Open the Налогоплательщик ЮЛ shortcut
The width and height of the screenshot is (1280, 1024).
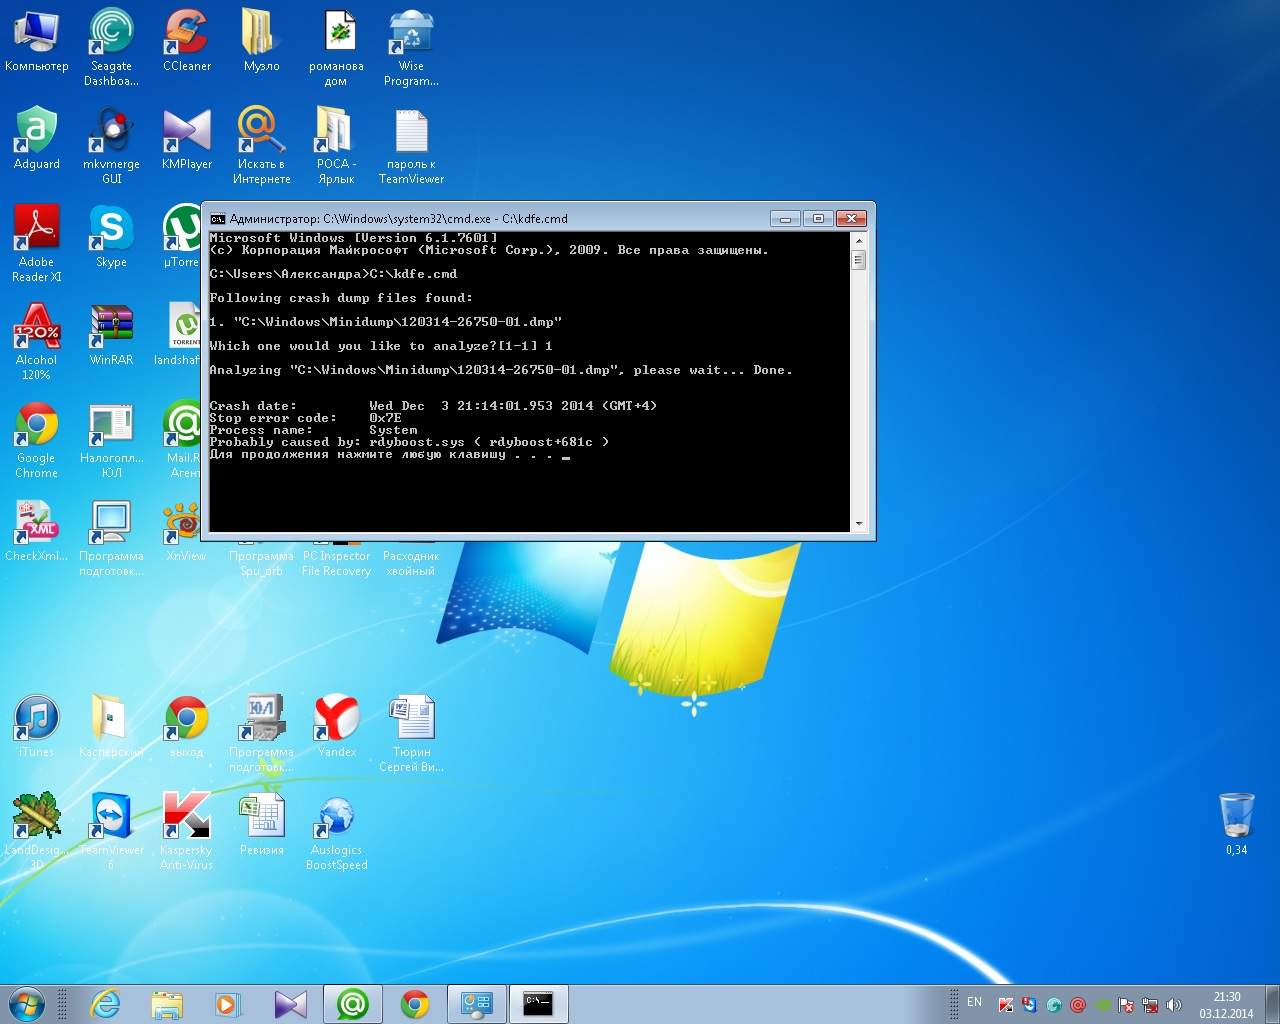point(111,439)
